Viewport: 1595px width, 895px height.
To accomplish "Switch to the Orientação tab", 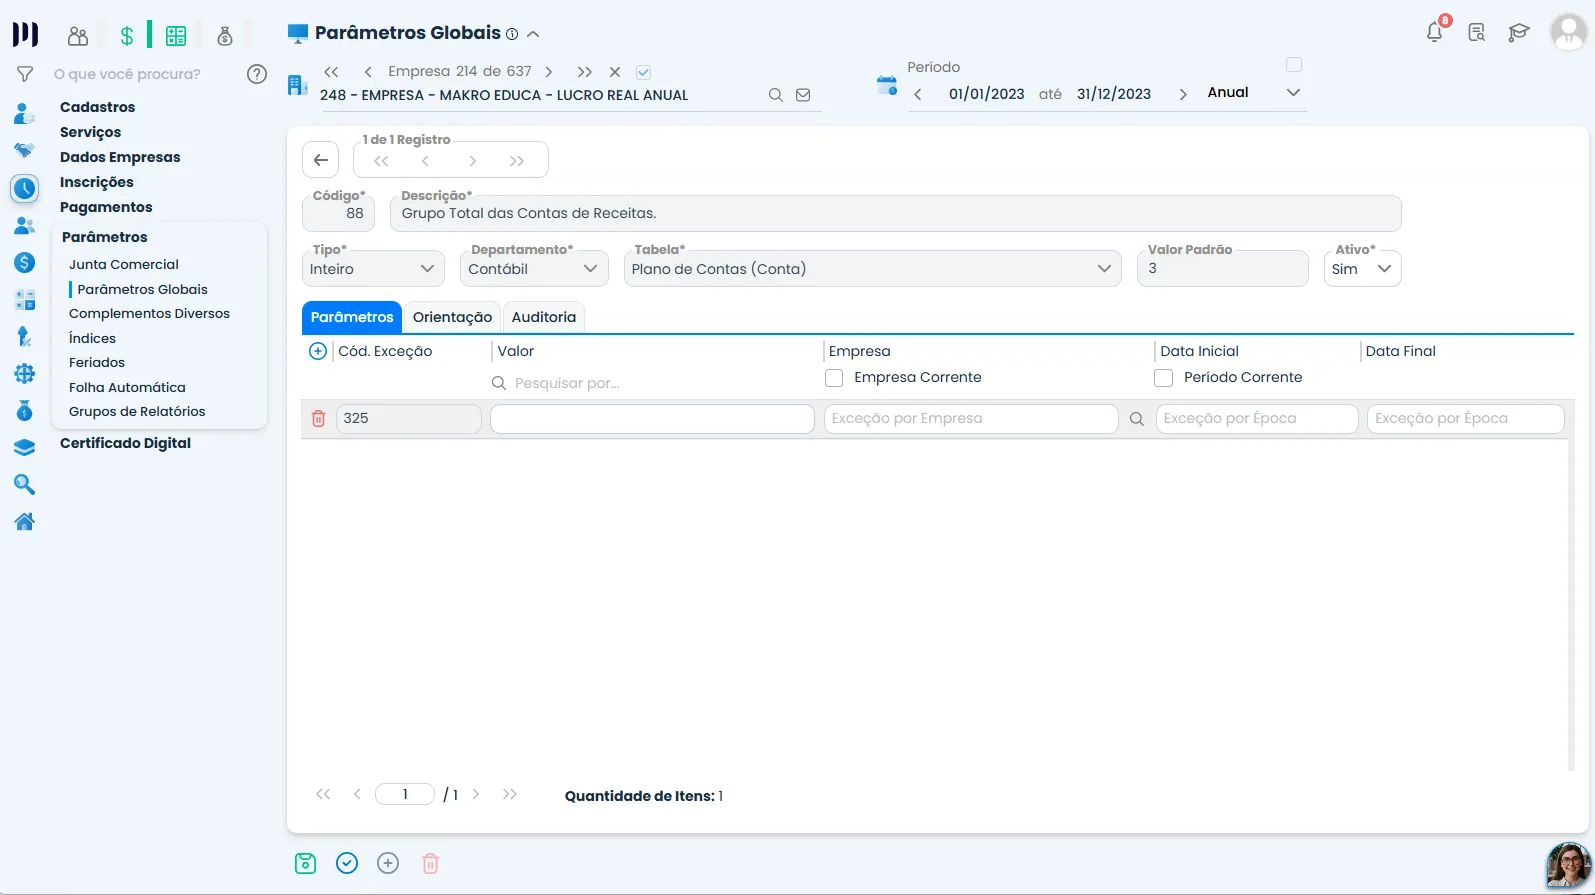I will [452, 317].
